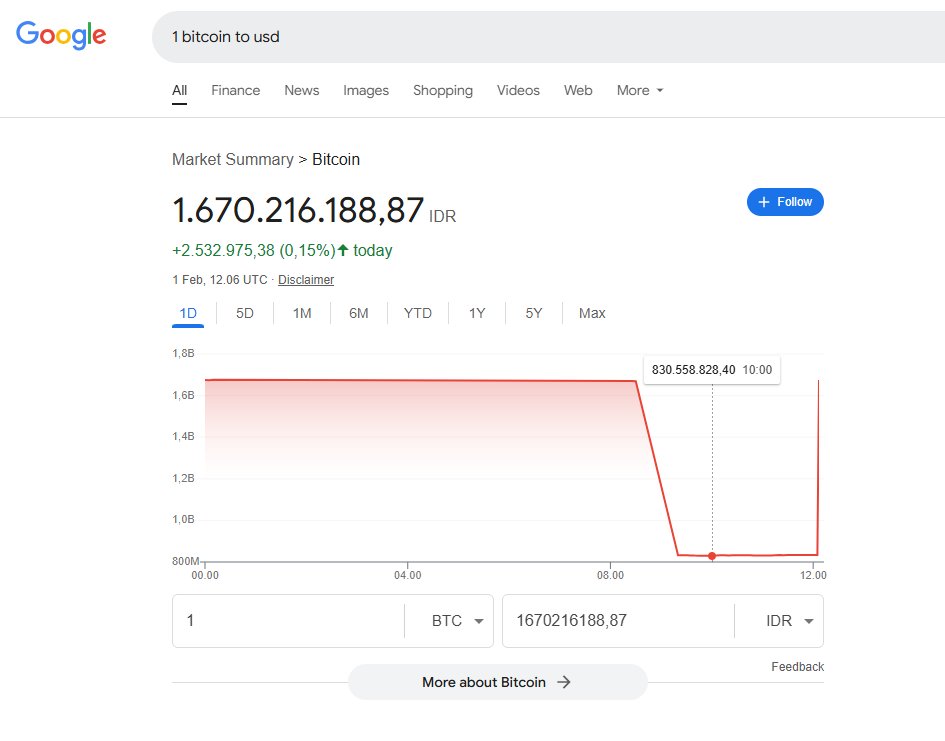945x741 pixels.
Task: Go to the Videos tab
Action: coord(518,90)
